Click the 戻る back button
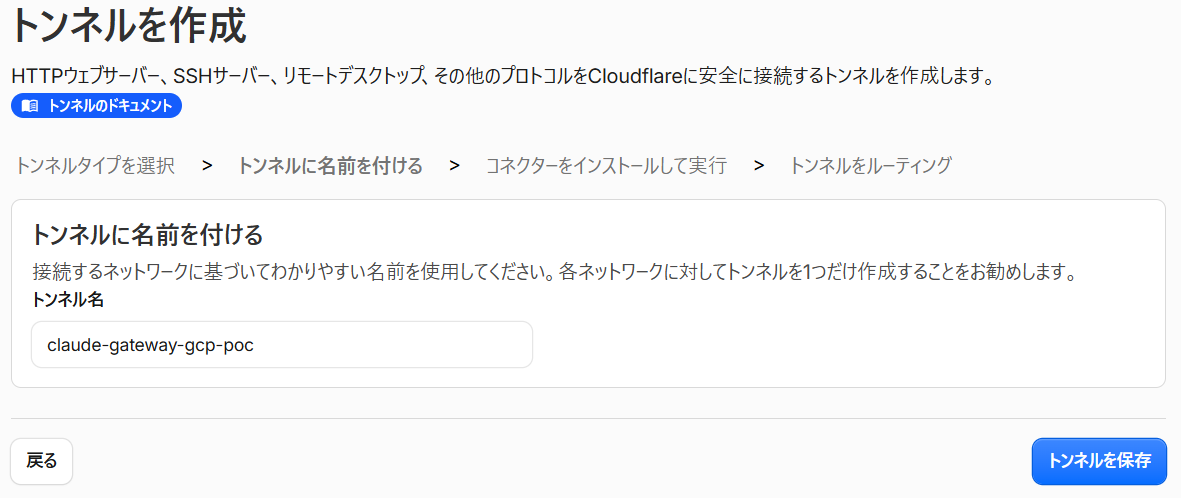The image size is (1181, 498). click(41, 461)
